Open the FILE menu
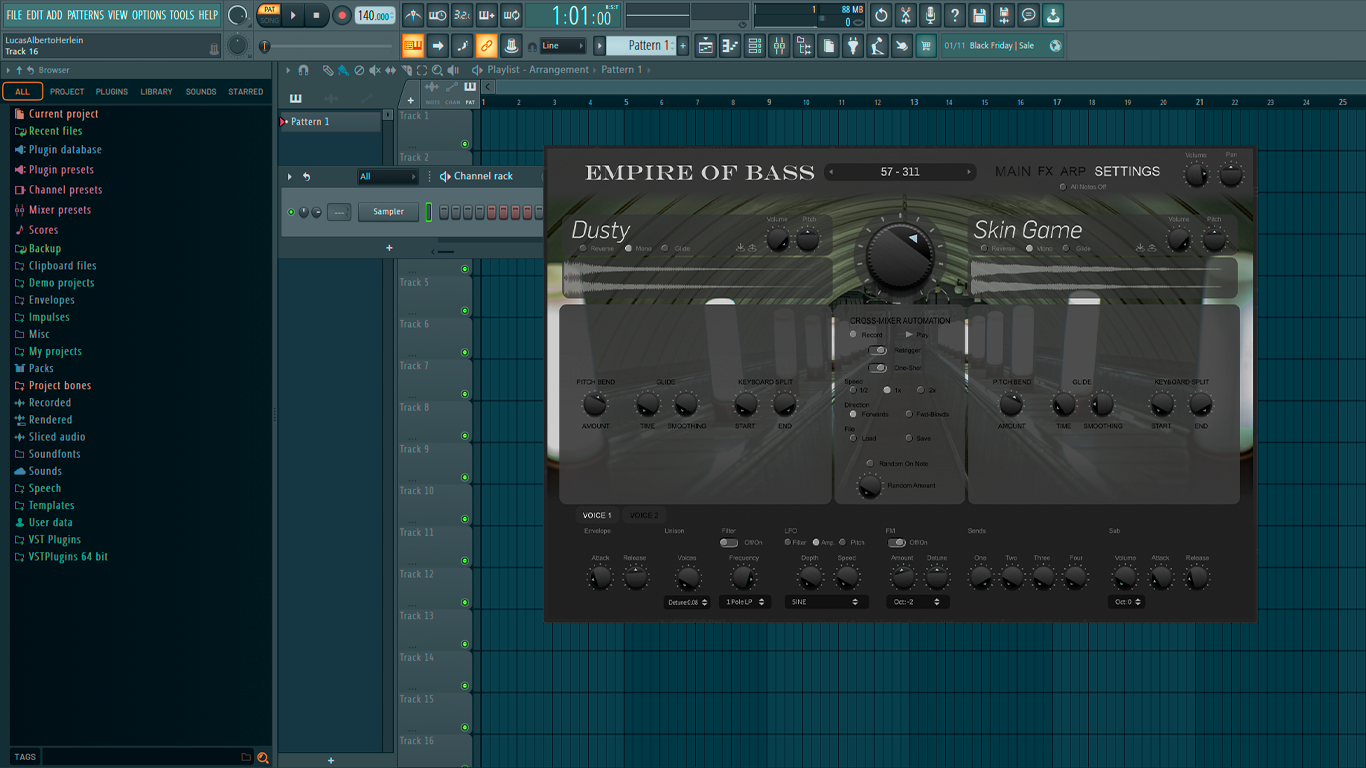The image size is (1366, 768). coord(14,15)
